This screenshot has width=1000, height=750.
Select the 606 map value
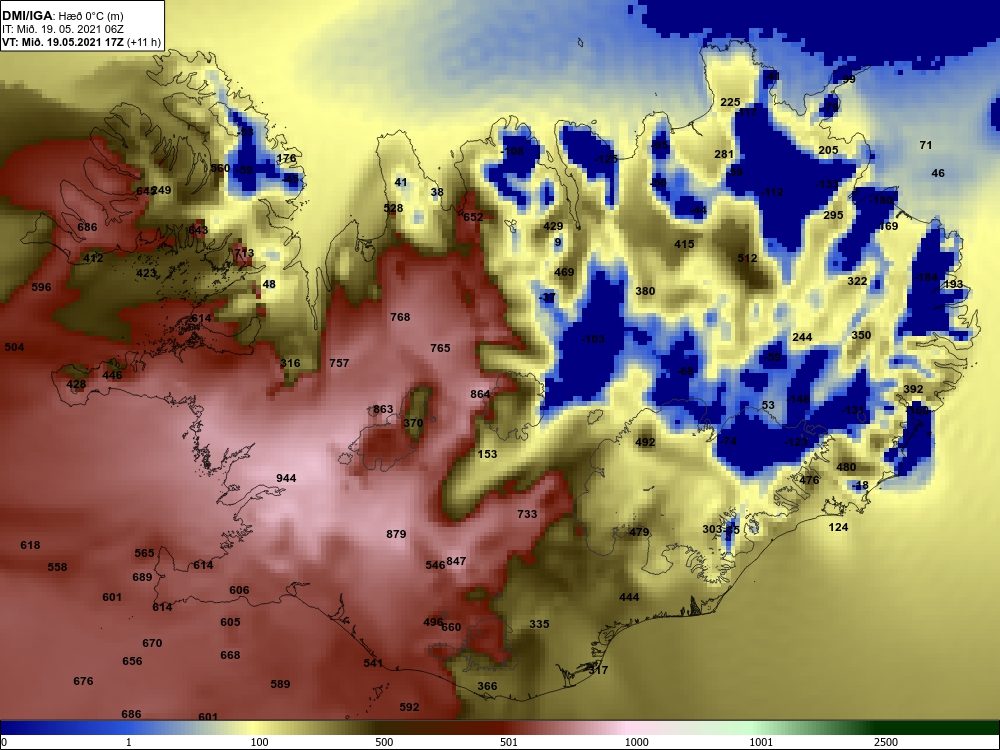[239, 590]
